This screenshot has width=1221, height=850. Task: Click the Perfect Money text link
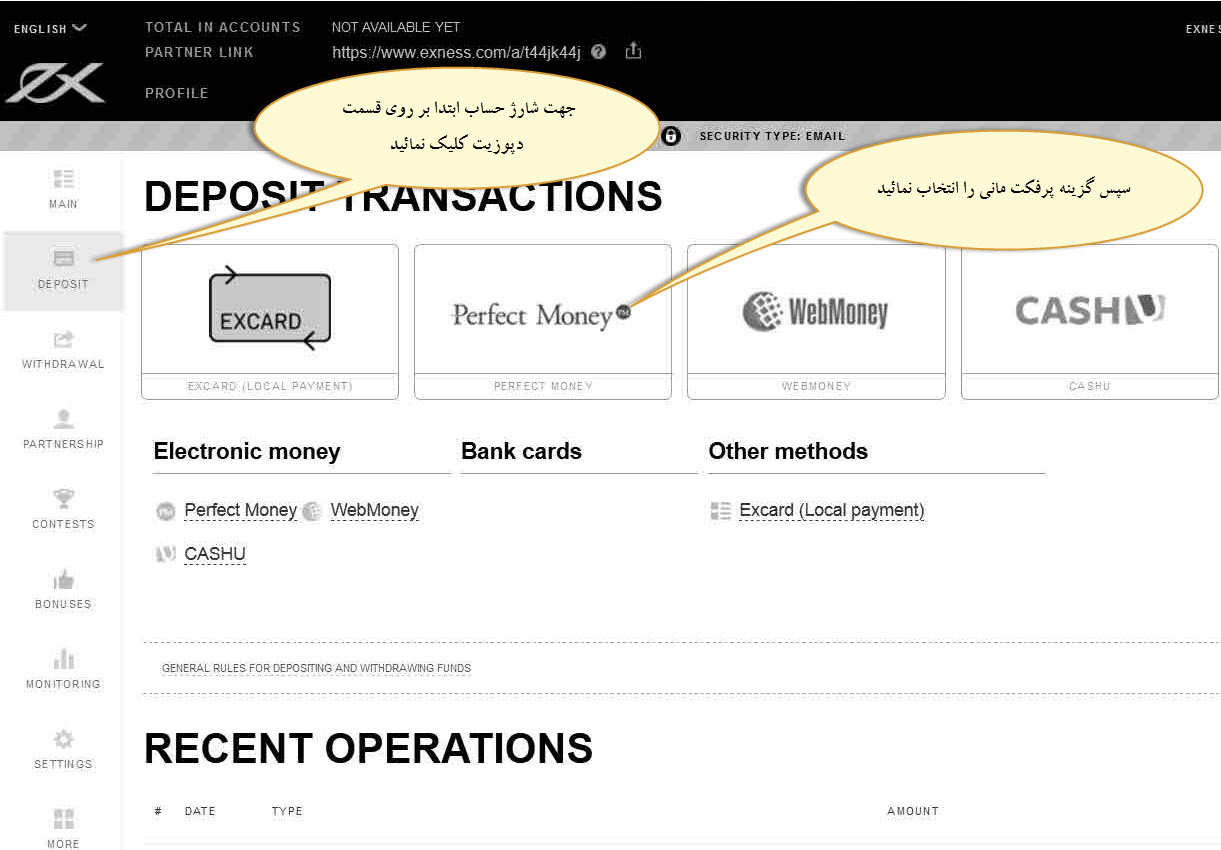[x=241, y=510]
